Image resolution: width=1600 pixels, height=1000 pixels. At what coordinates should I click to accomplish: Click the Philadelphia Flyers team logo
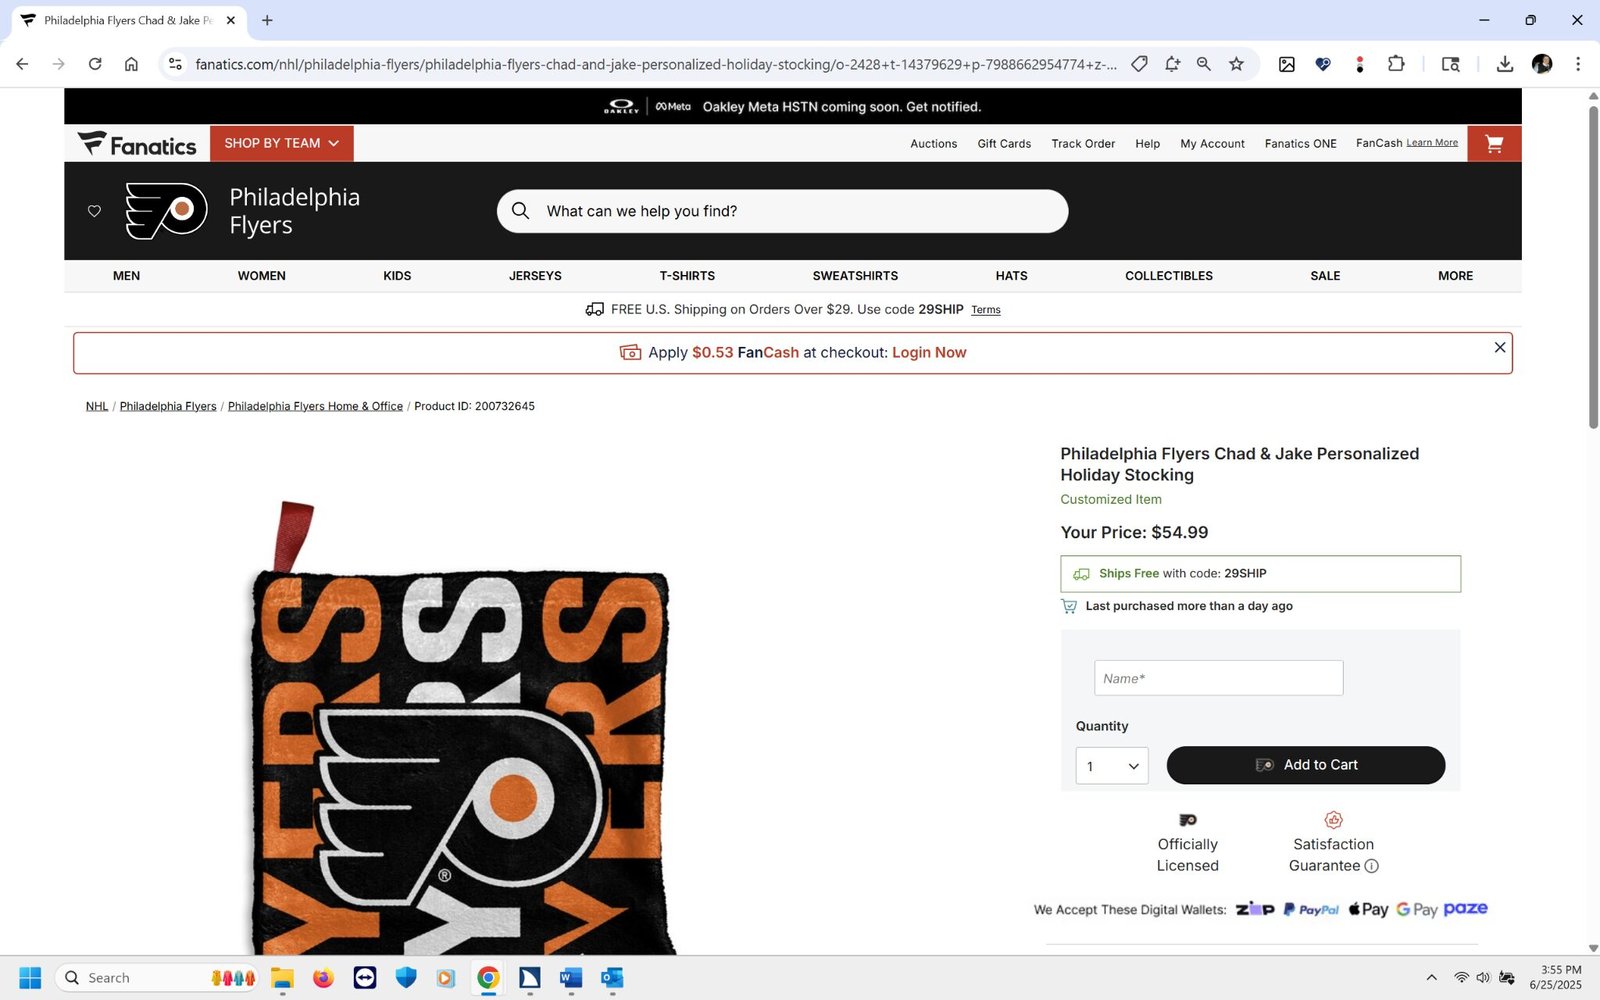click(166, 211)
